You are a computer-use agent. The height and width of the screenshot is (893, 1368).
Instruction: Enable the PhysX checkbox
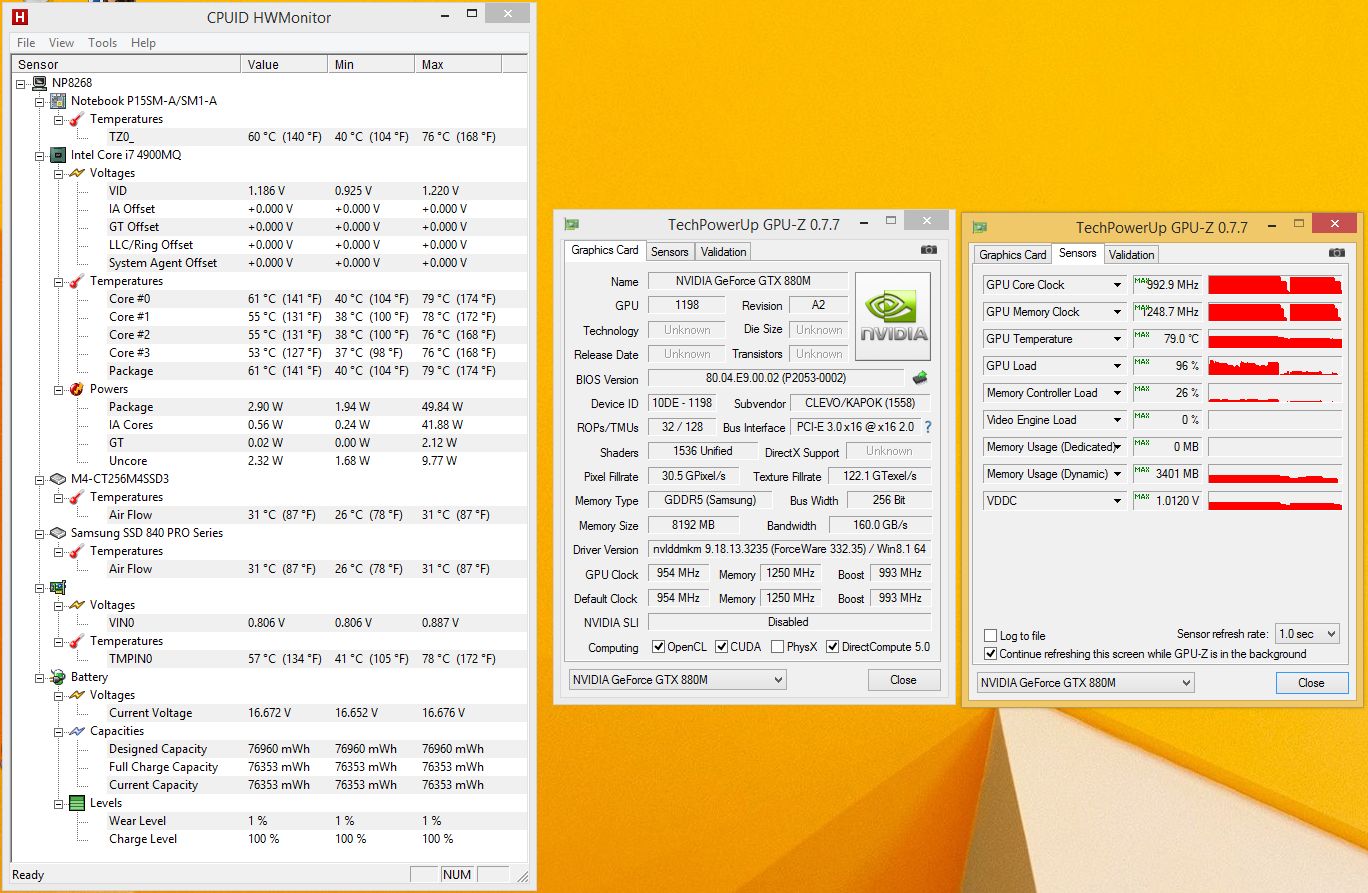click(x=778, y=647)
